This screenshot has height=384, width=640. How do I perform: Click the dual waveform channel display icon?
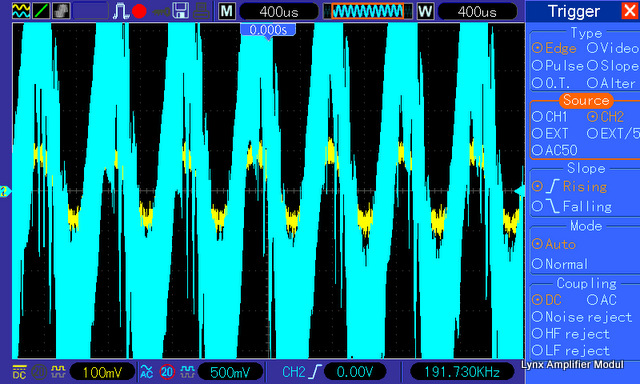click(21, 11)
